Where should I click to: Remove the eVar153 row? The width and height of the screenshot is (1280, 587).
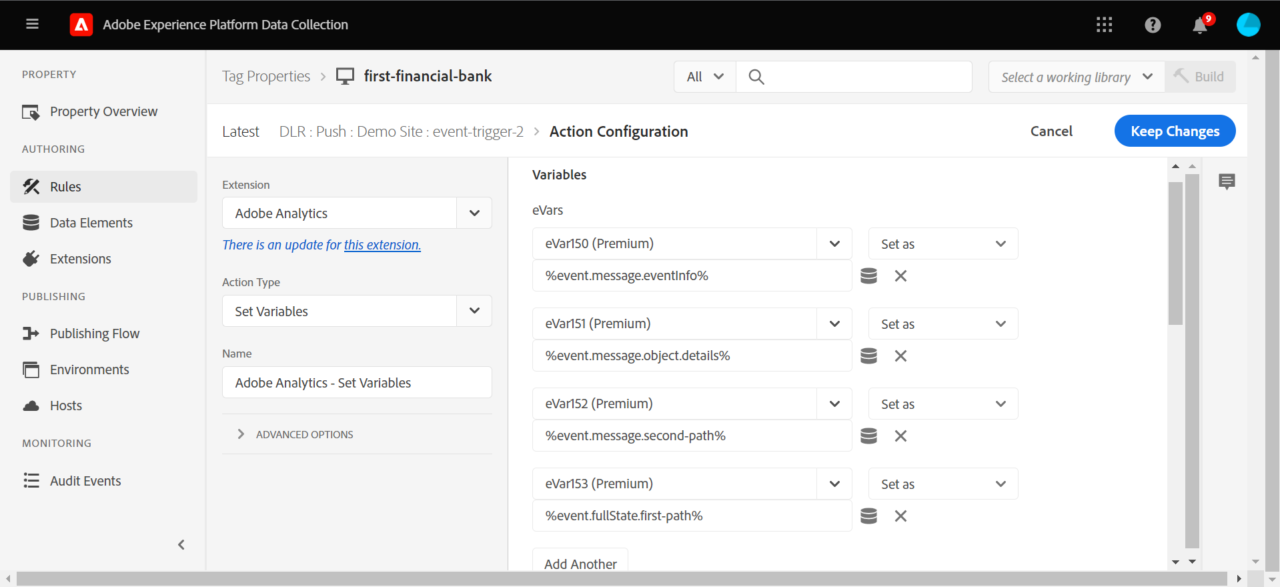[900, 516]
